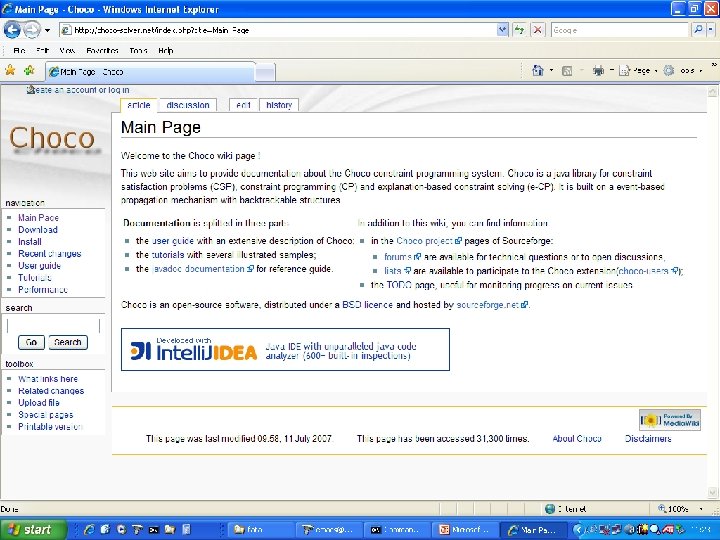The image size is (720, 540).
Task: Click the red Stop loading icon
Action: pos(537,30)
